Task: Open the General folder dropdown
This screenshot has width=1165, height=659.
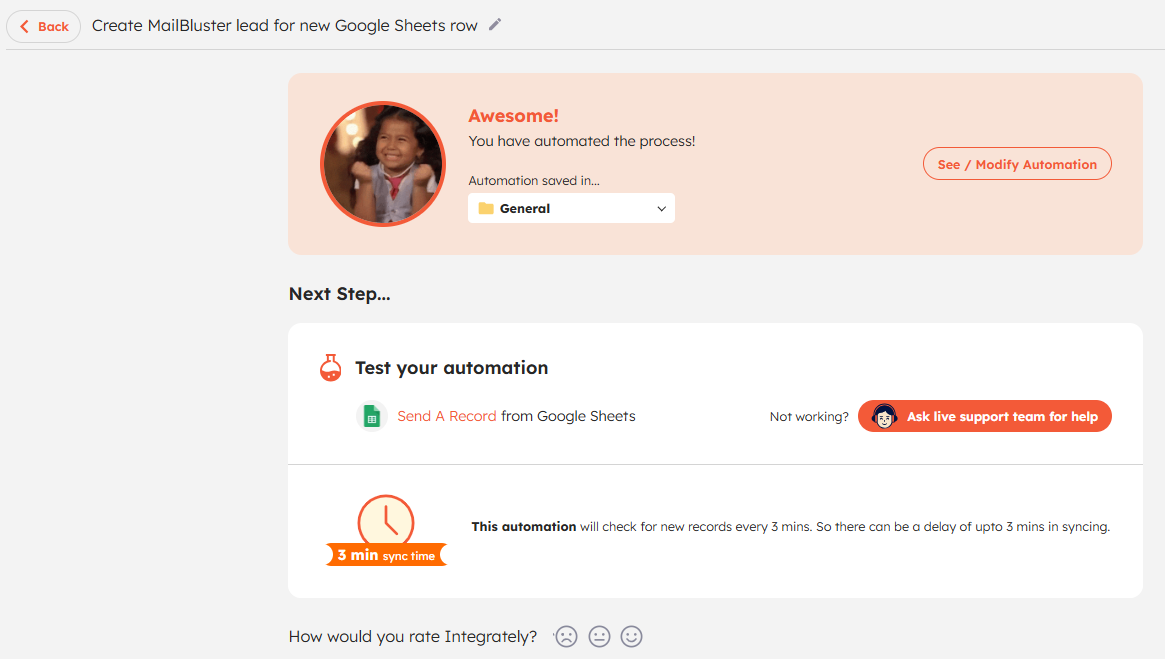Action: point(571,208)
